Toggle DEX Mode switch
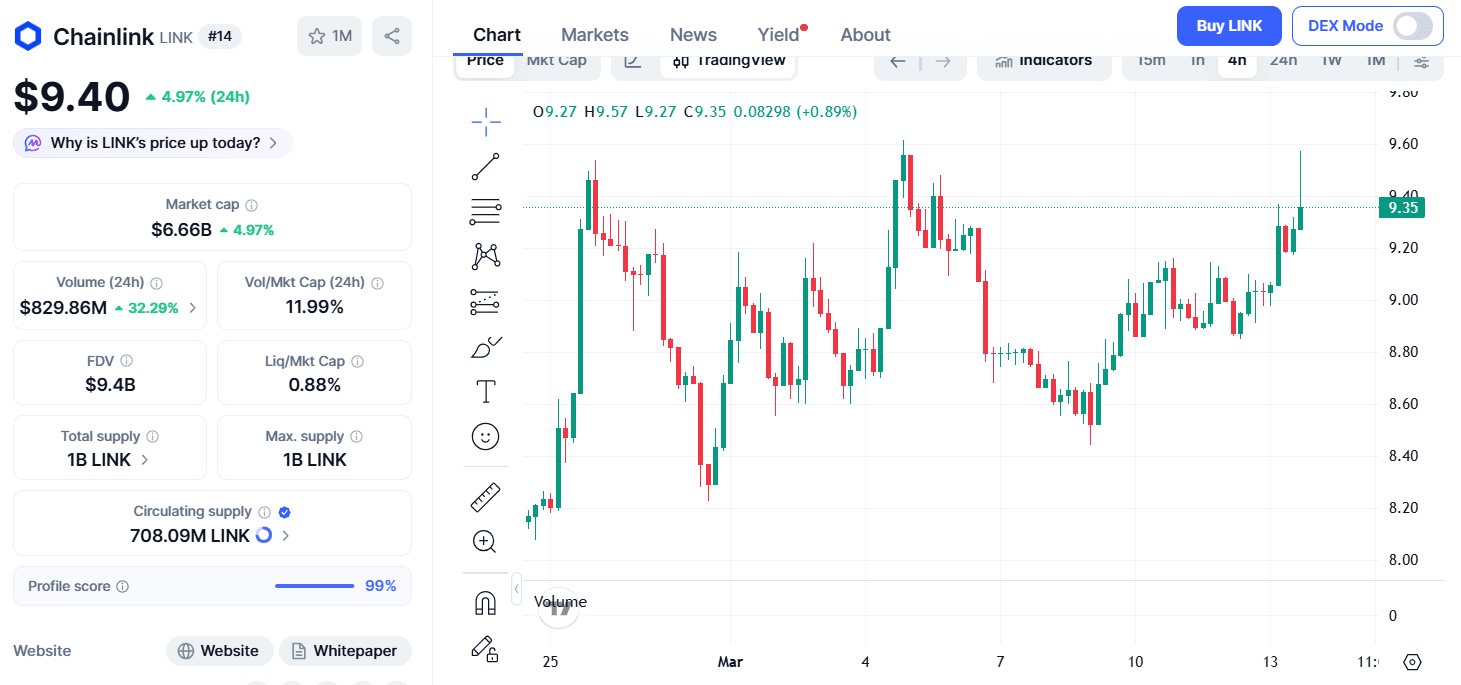 coord(1413,26)
